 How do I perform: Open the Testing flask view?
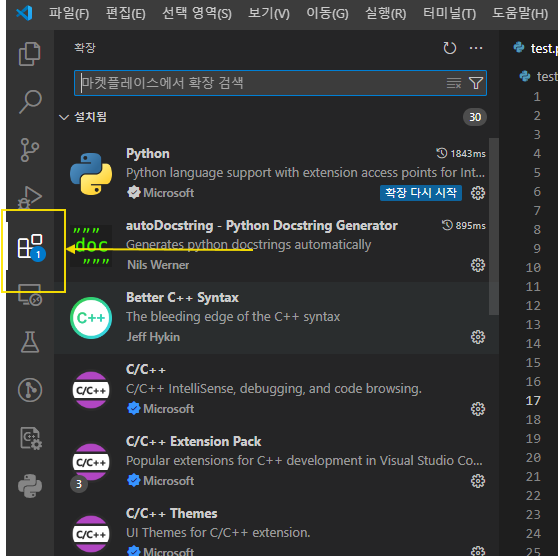30,342
